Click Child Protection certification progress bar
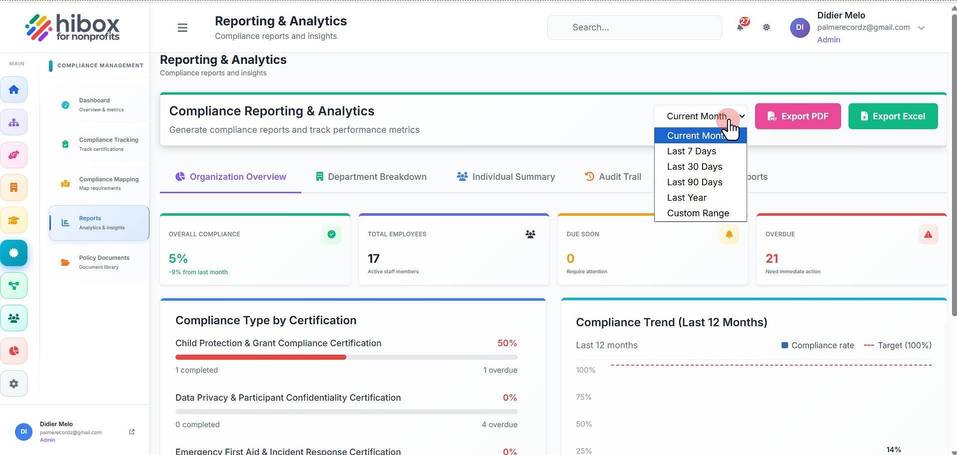The image size is (957, 455). tap(346, 357)
